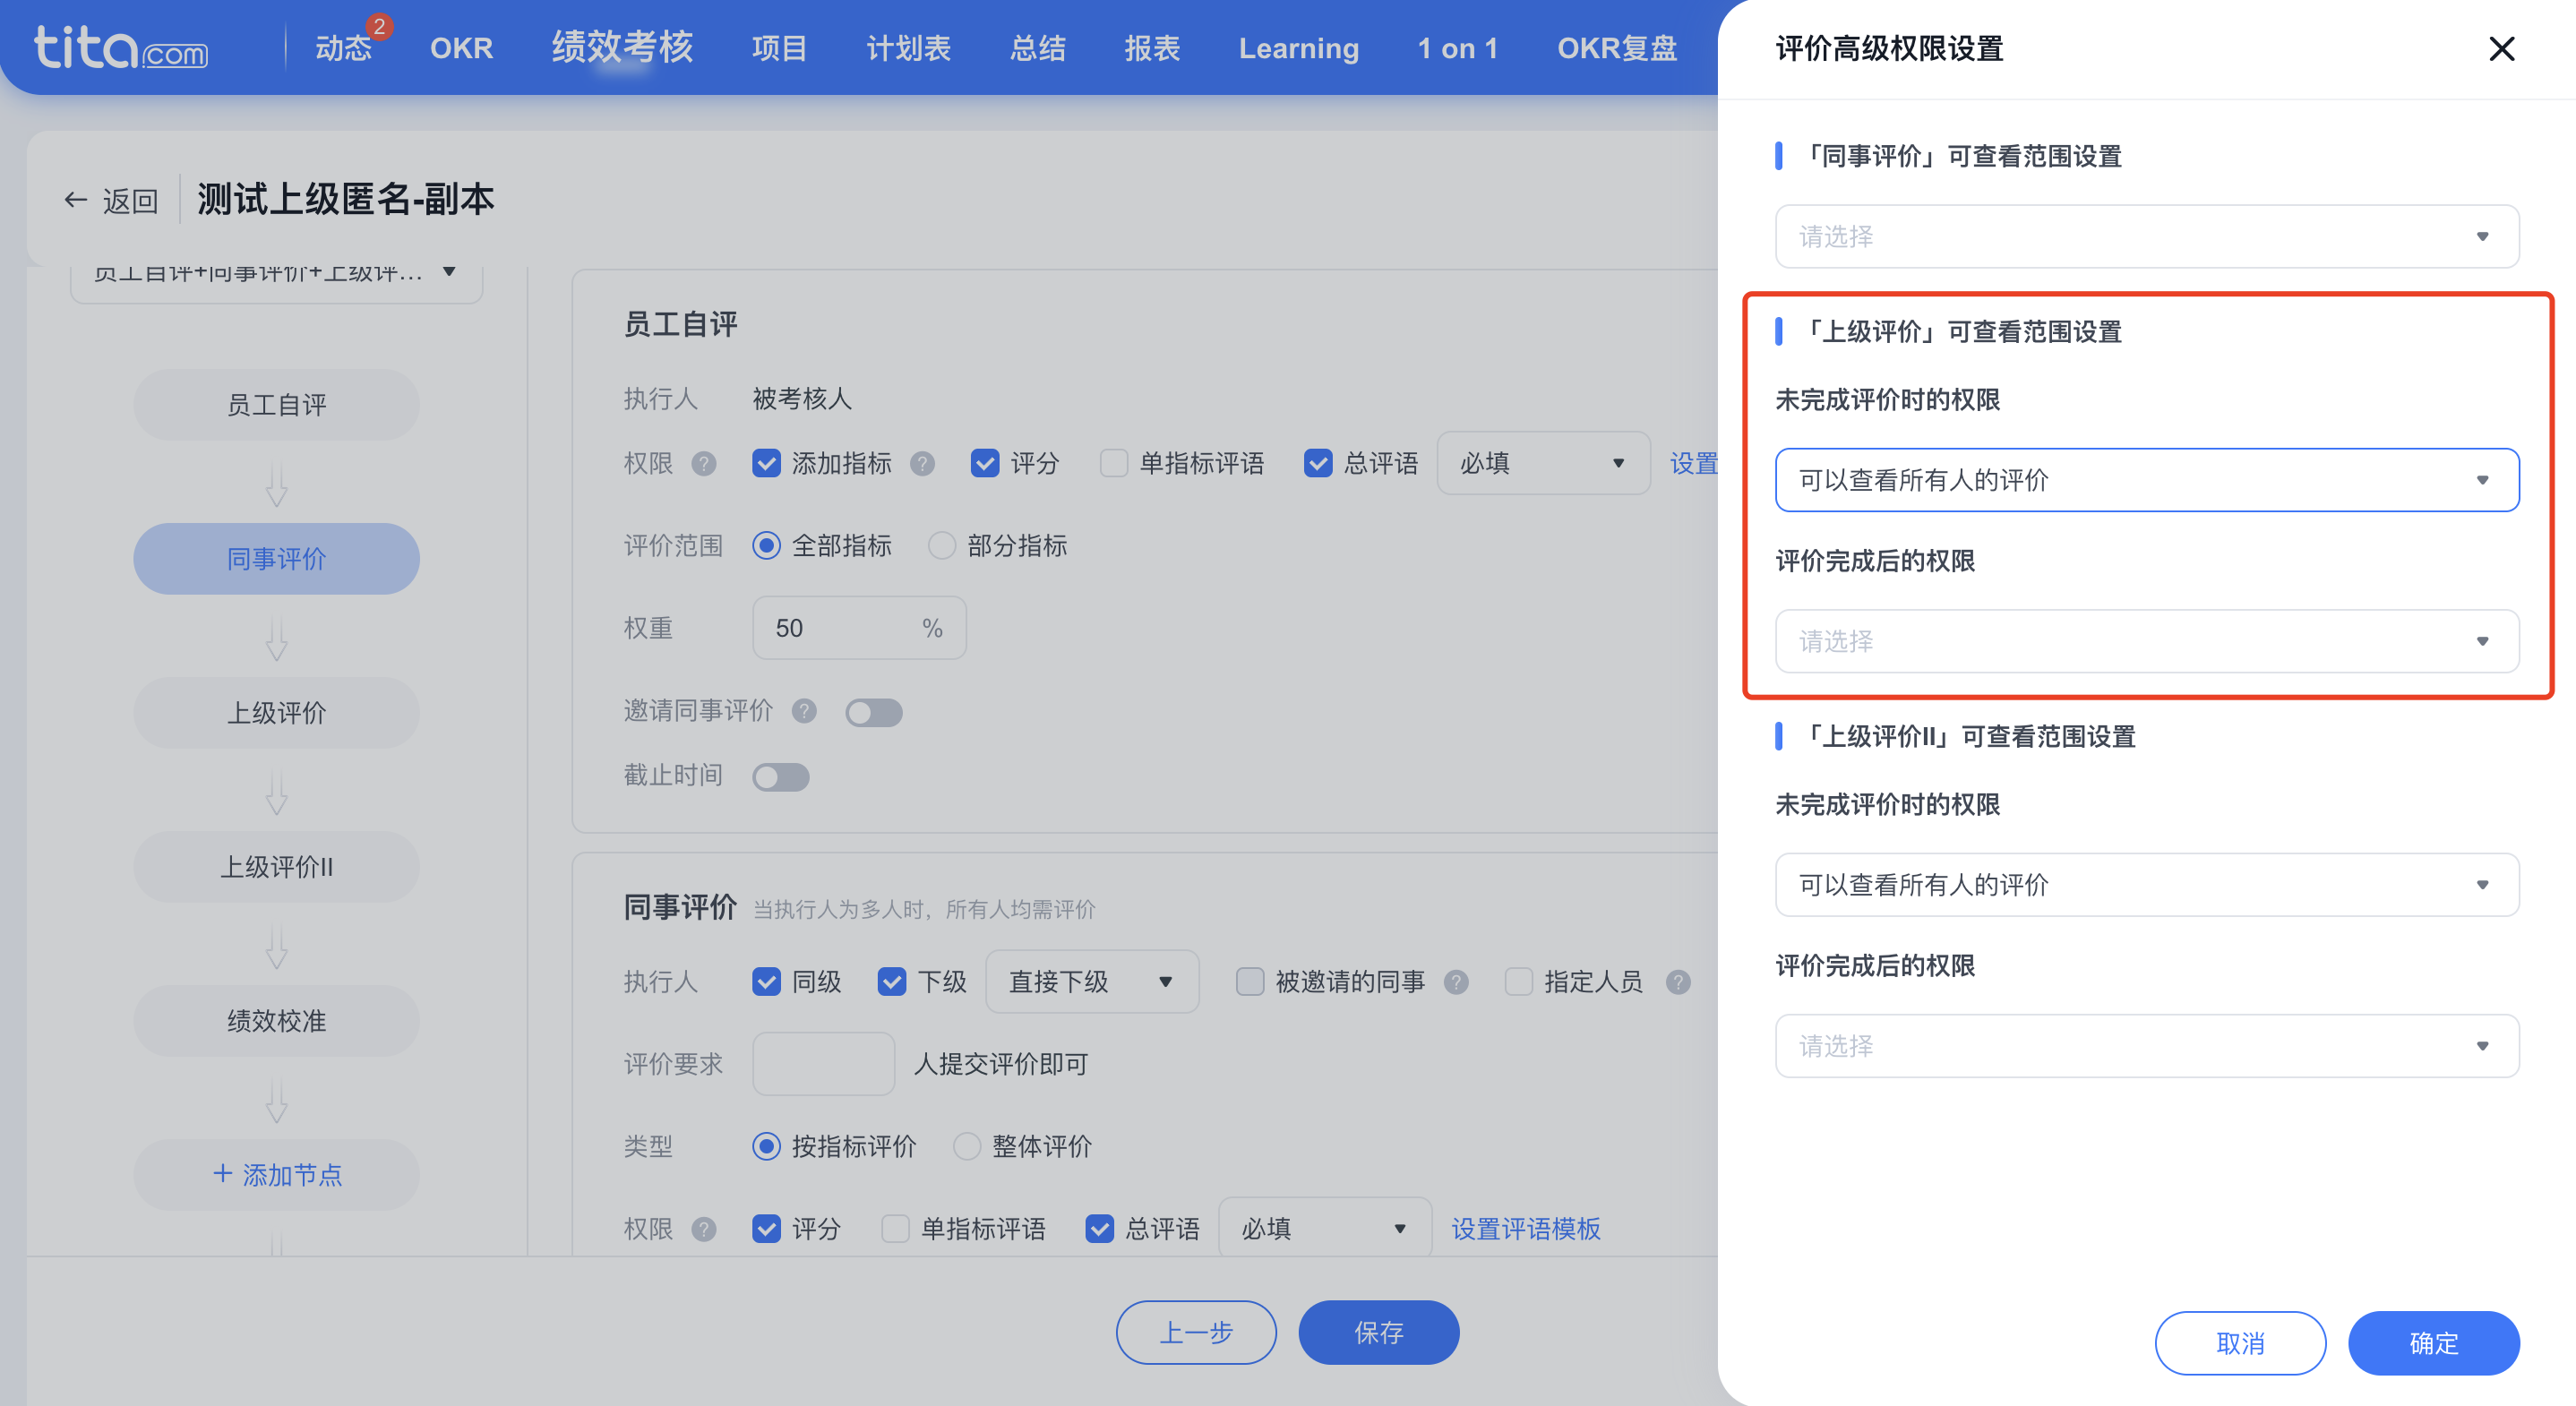Viewport: 2576px width, 1406px height.
Task: Select 整体评价 radio button
Action: coord(967,1146)
